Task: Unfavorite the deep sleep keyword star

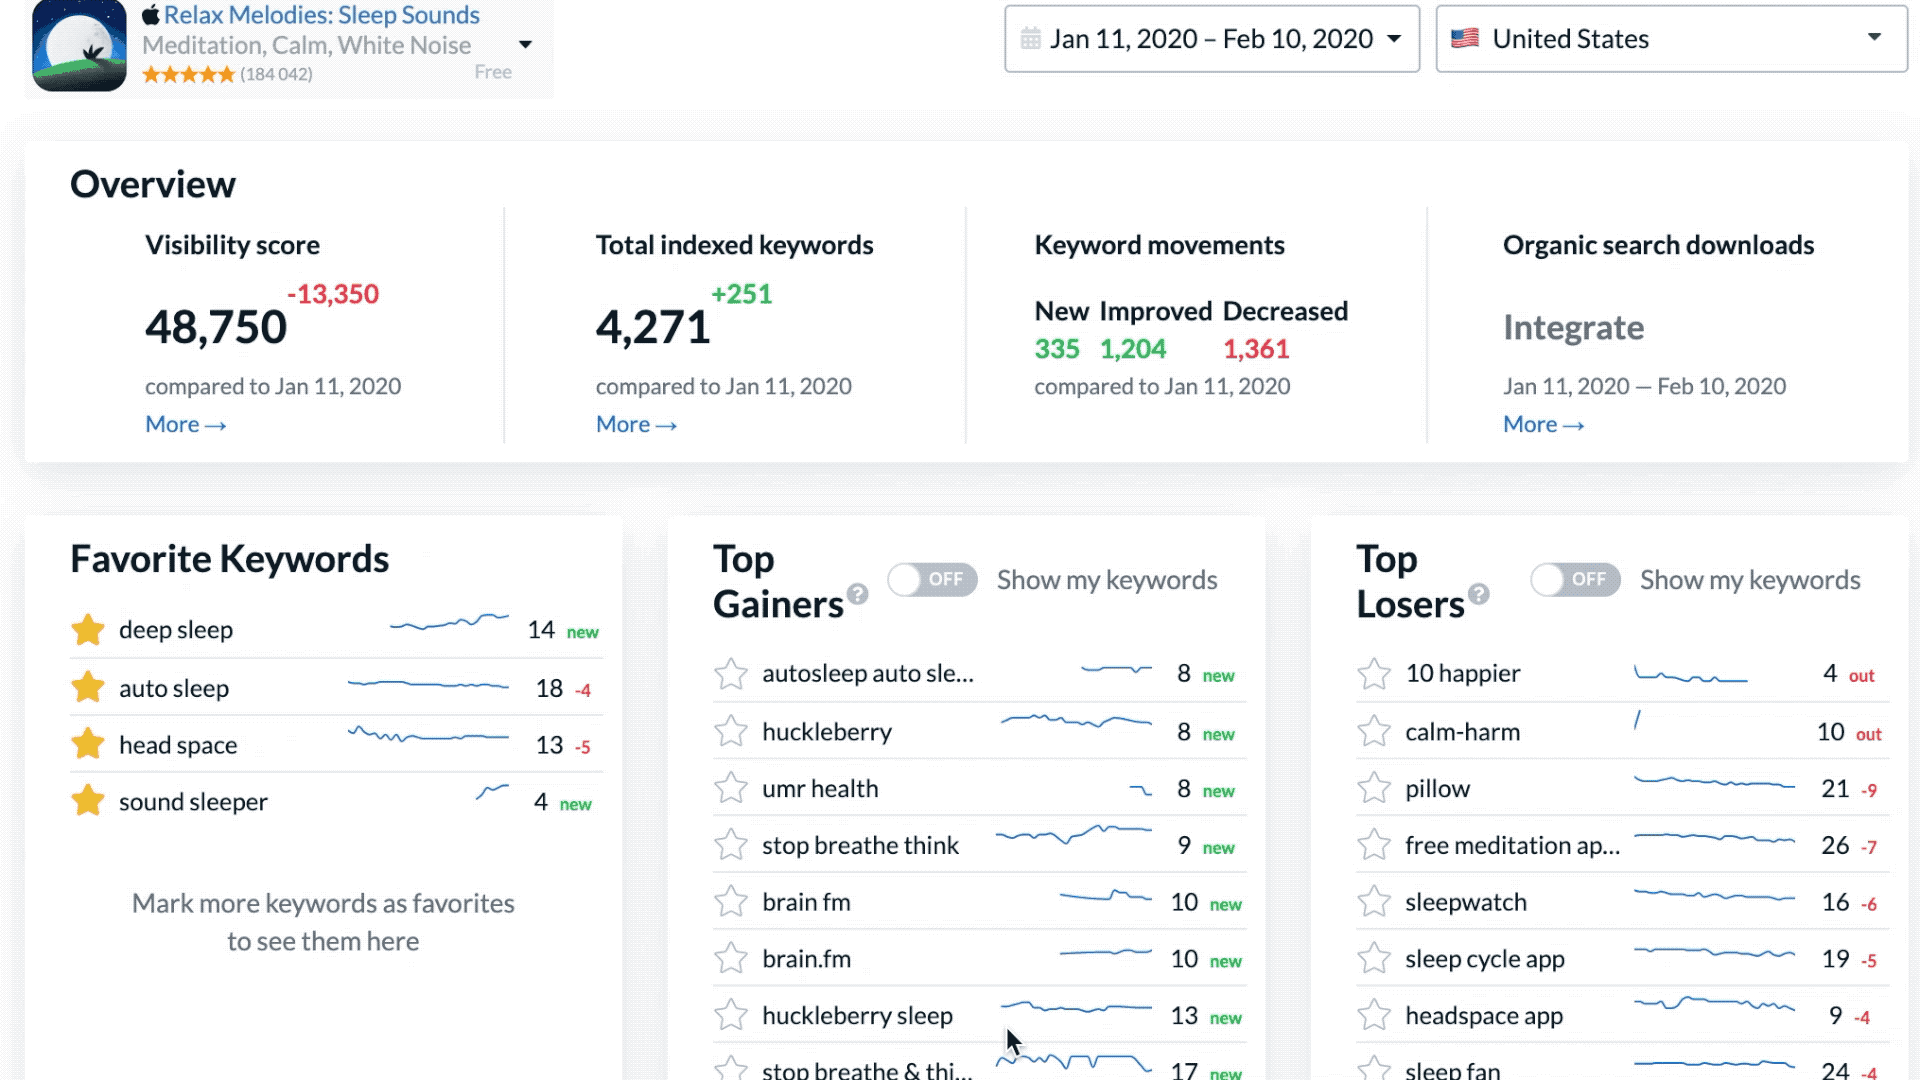Action: pos(88,630)
